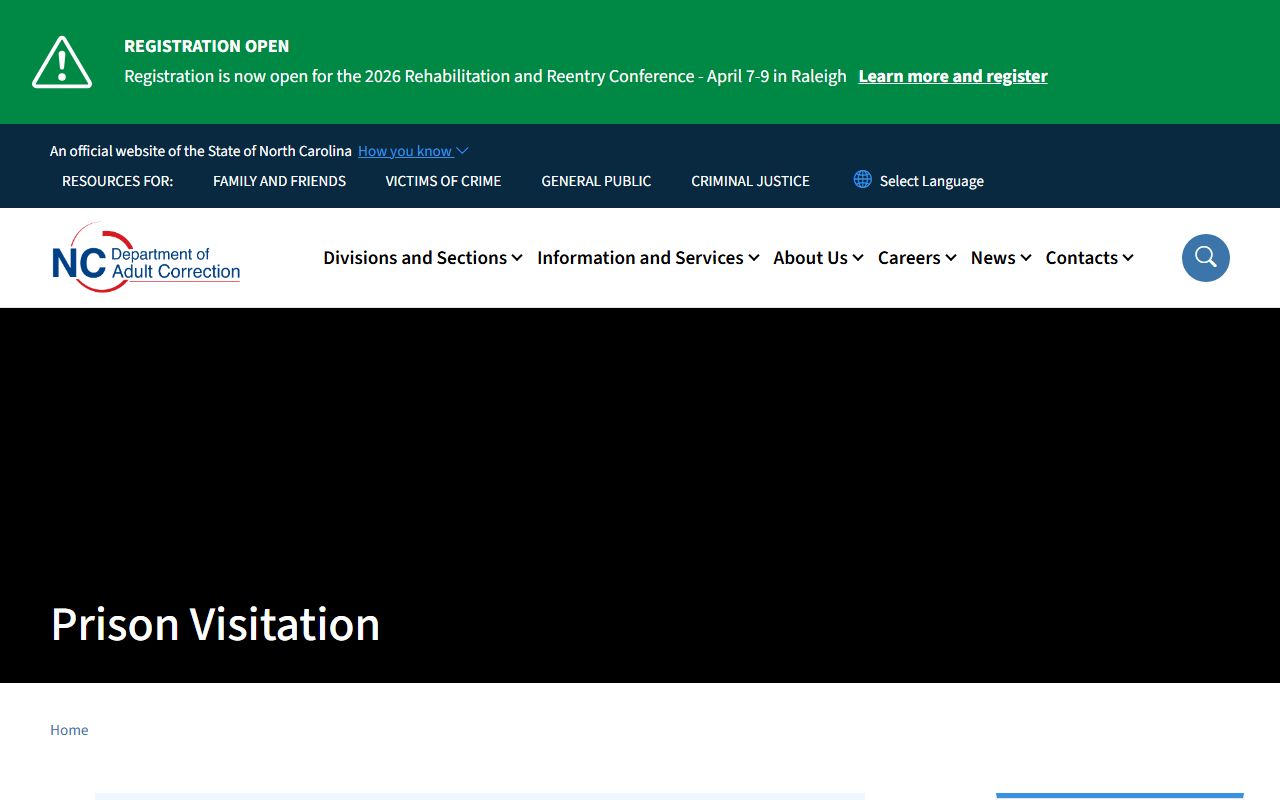Screen dimensions: 1280x800
Task: Select the General Public resources link
Action: [x=596, y=181]
